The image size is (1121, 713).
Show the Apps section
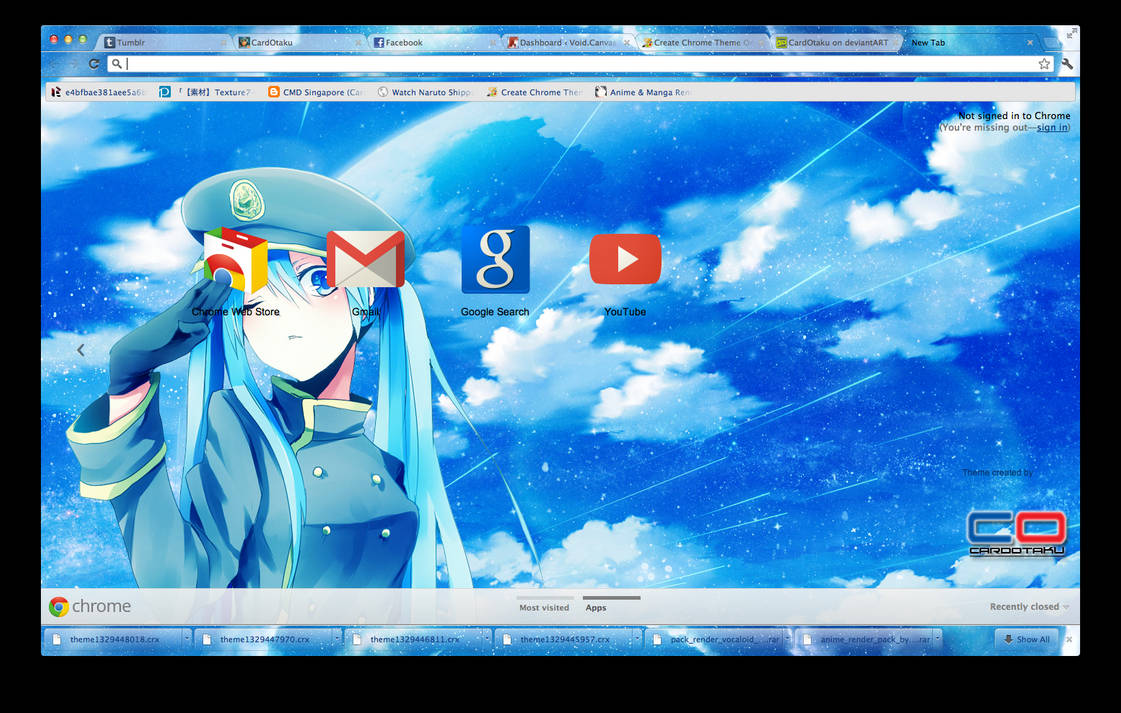(x=611, y=606)
